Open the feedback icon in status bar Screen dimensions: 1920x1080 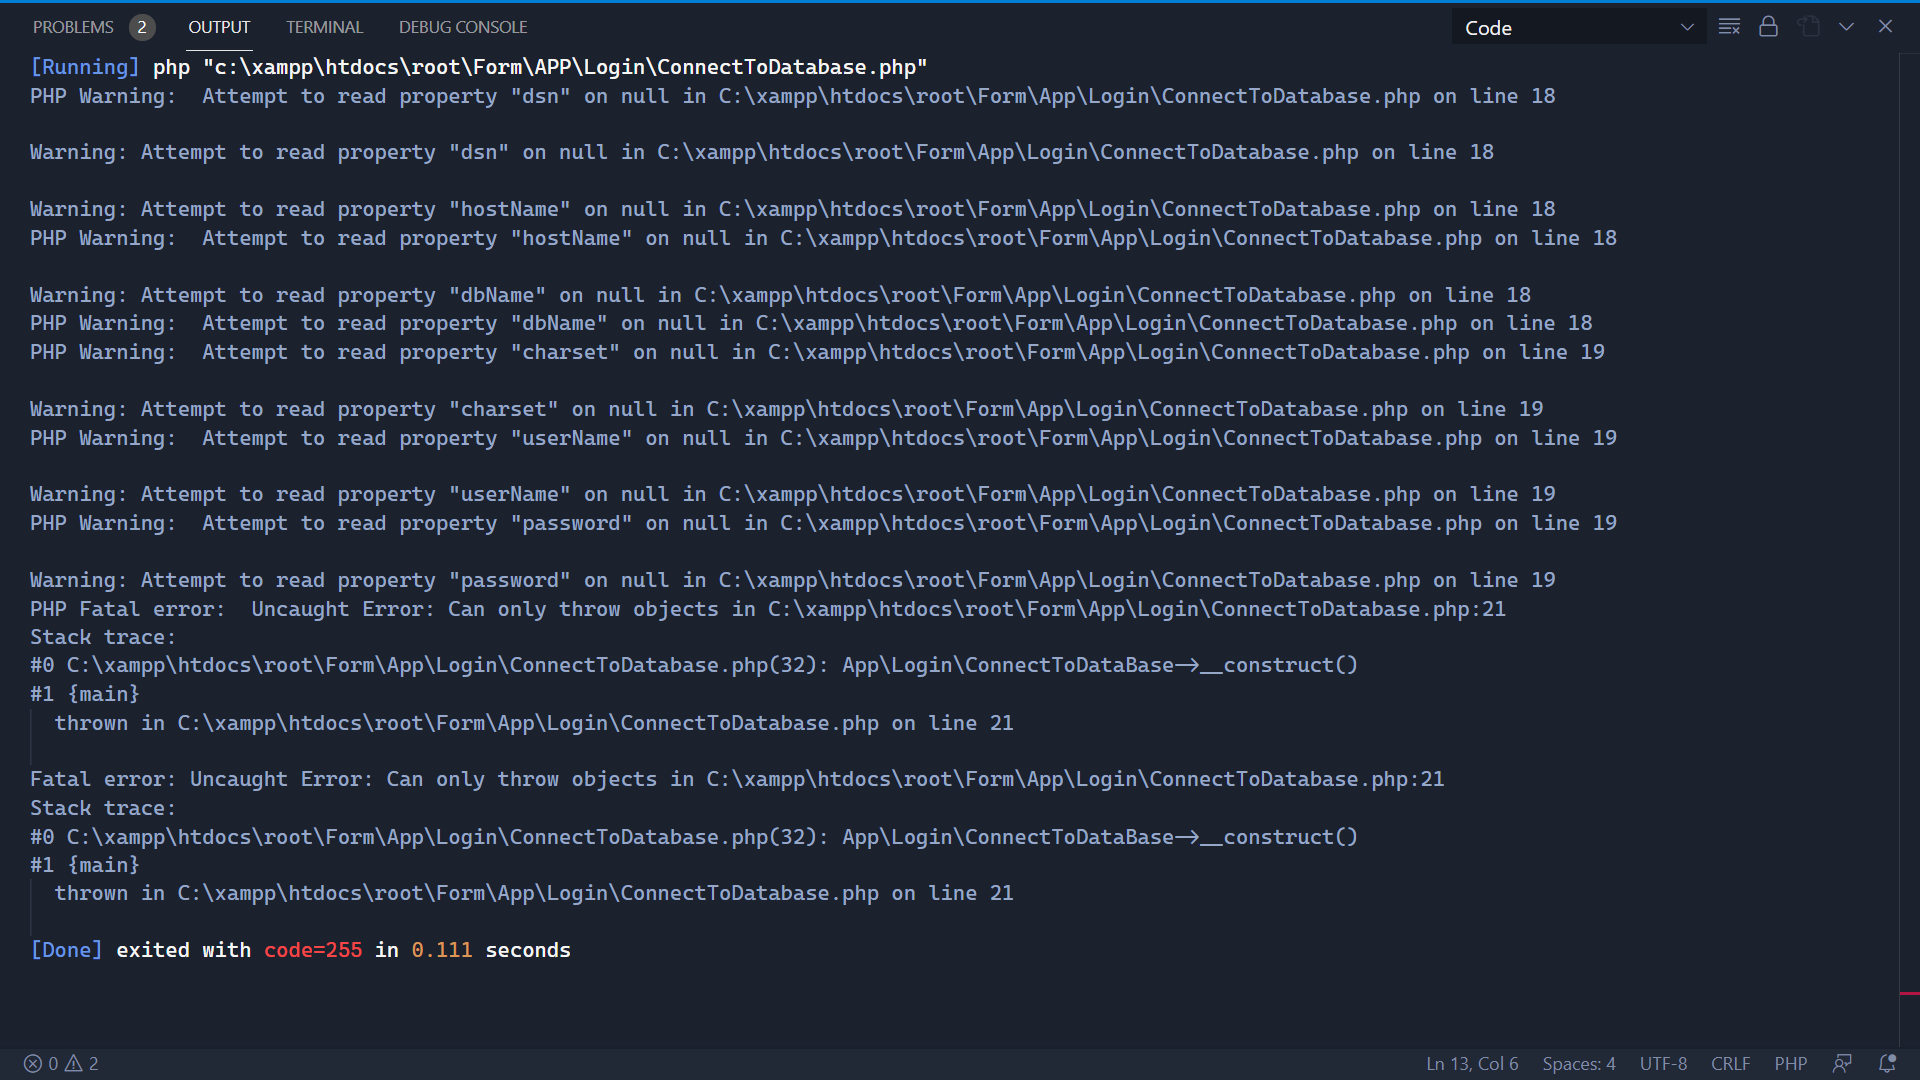pyautogui.click(x=1842, y=1064)
